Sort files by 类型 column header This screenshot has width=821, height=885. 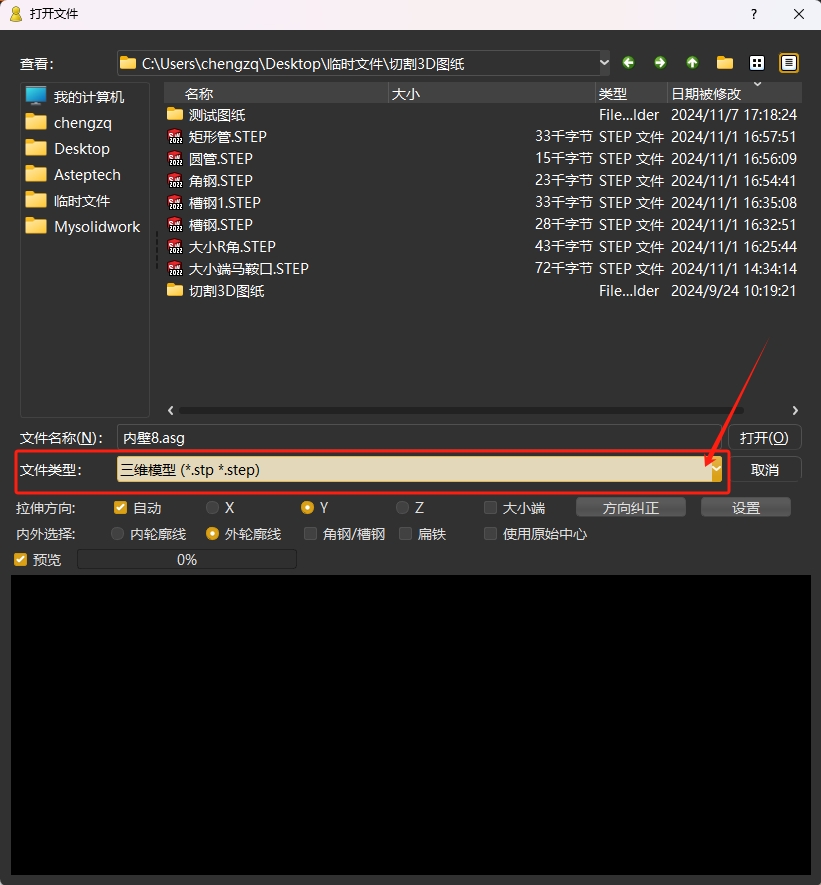pos(631,94)
